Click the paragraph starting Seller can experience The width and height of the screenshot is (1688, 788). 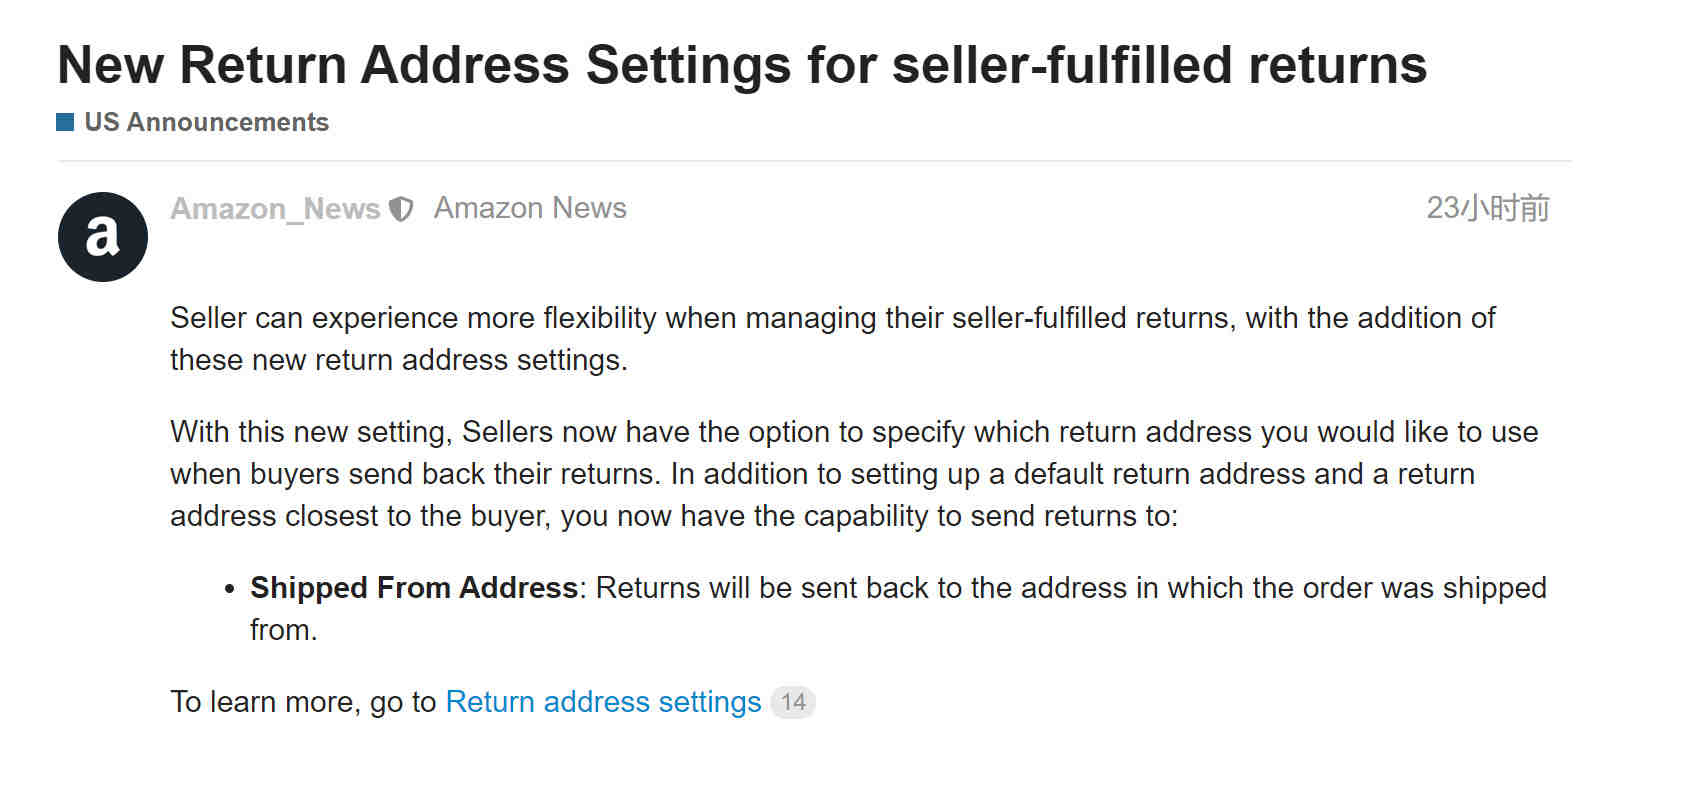tap(832, 339)
